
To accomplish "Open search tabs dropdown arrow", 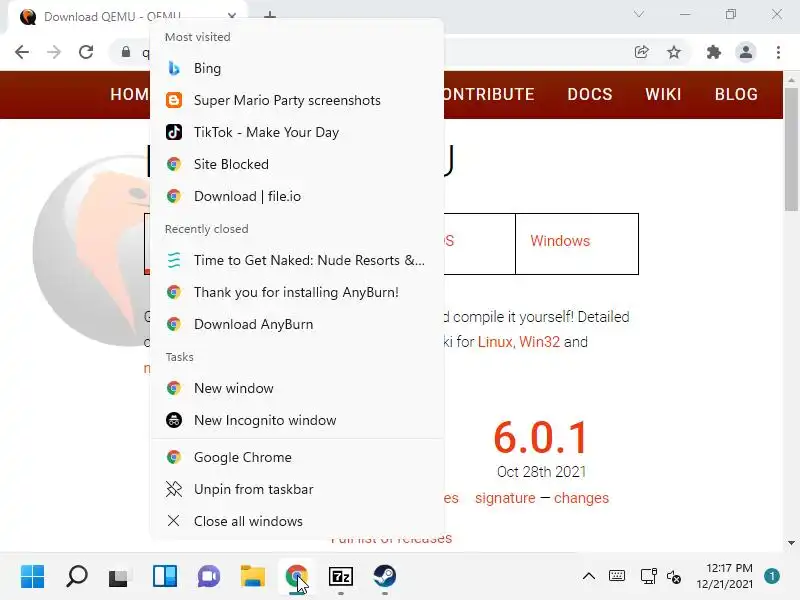I will point(639,14).
